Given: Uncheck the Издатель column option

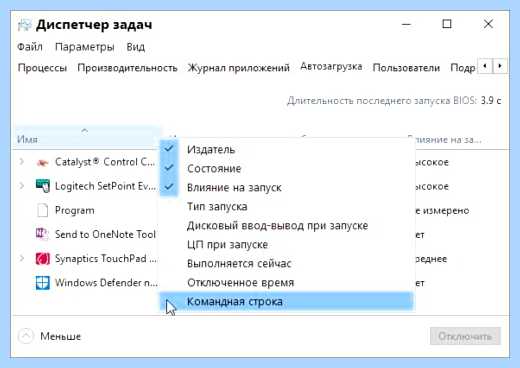Looking at the screenshot, I should click(x=287, y=149).
